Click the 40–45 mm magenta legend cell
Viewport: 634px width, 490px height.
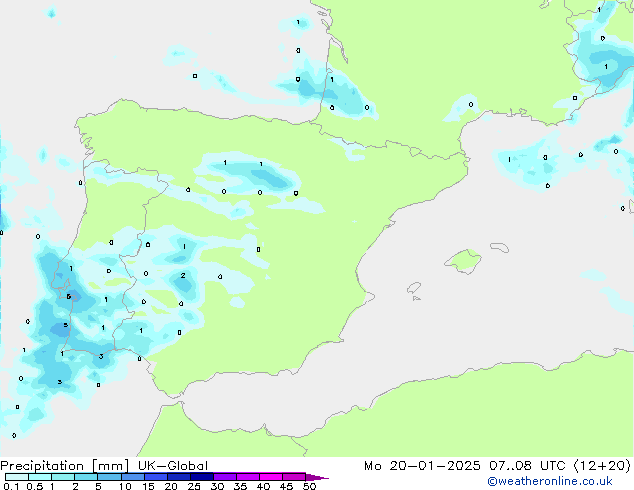(x=271, y=477)
